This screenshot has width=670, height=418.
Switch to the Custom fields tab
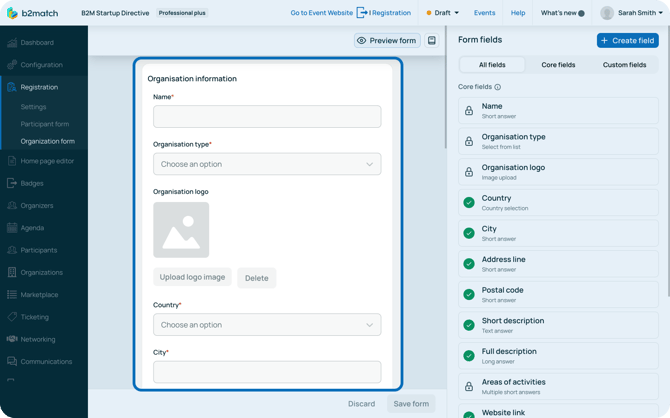click(x=624, y=65)
